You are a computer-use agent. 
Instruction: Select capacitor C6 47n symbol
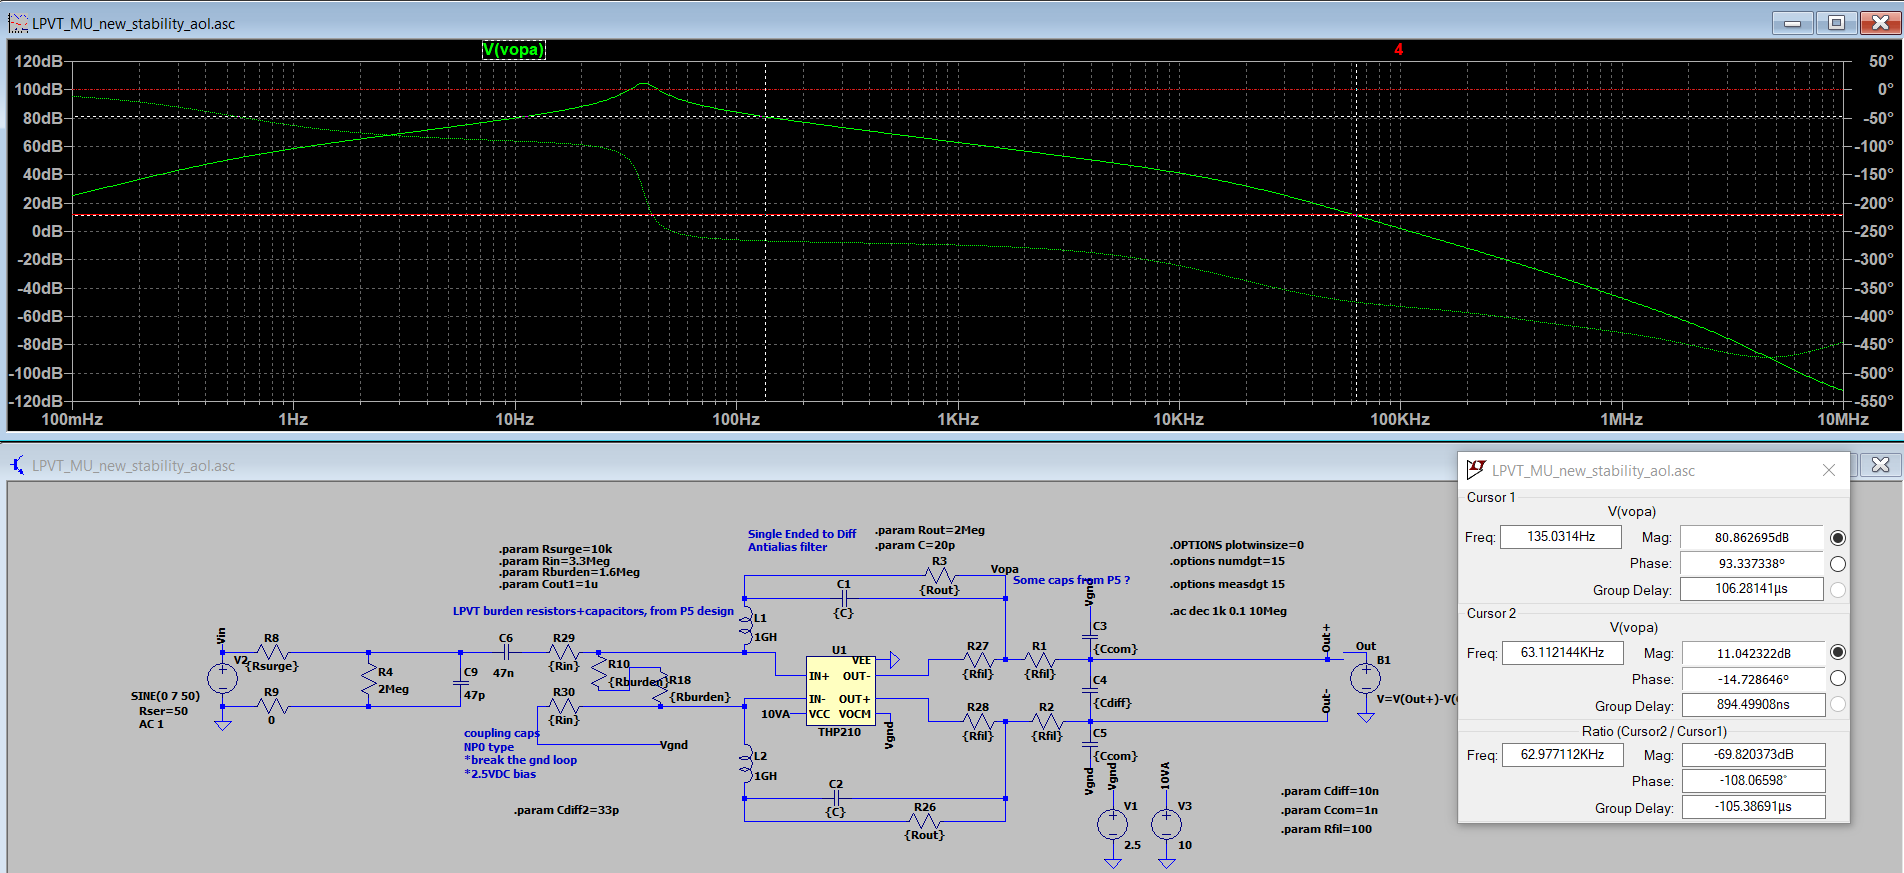[x=506, y=652]
